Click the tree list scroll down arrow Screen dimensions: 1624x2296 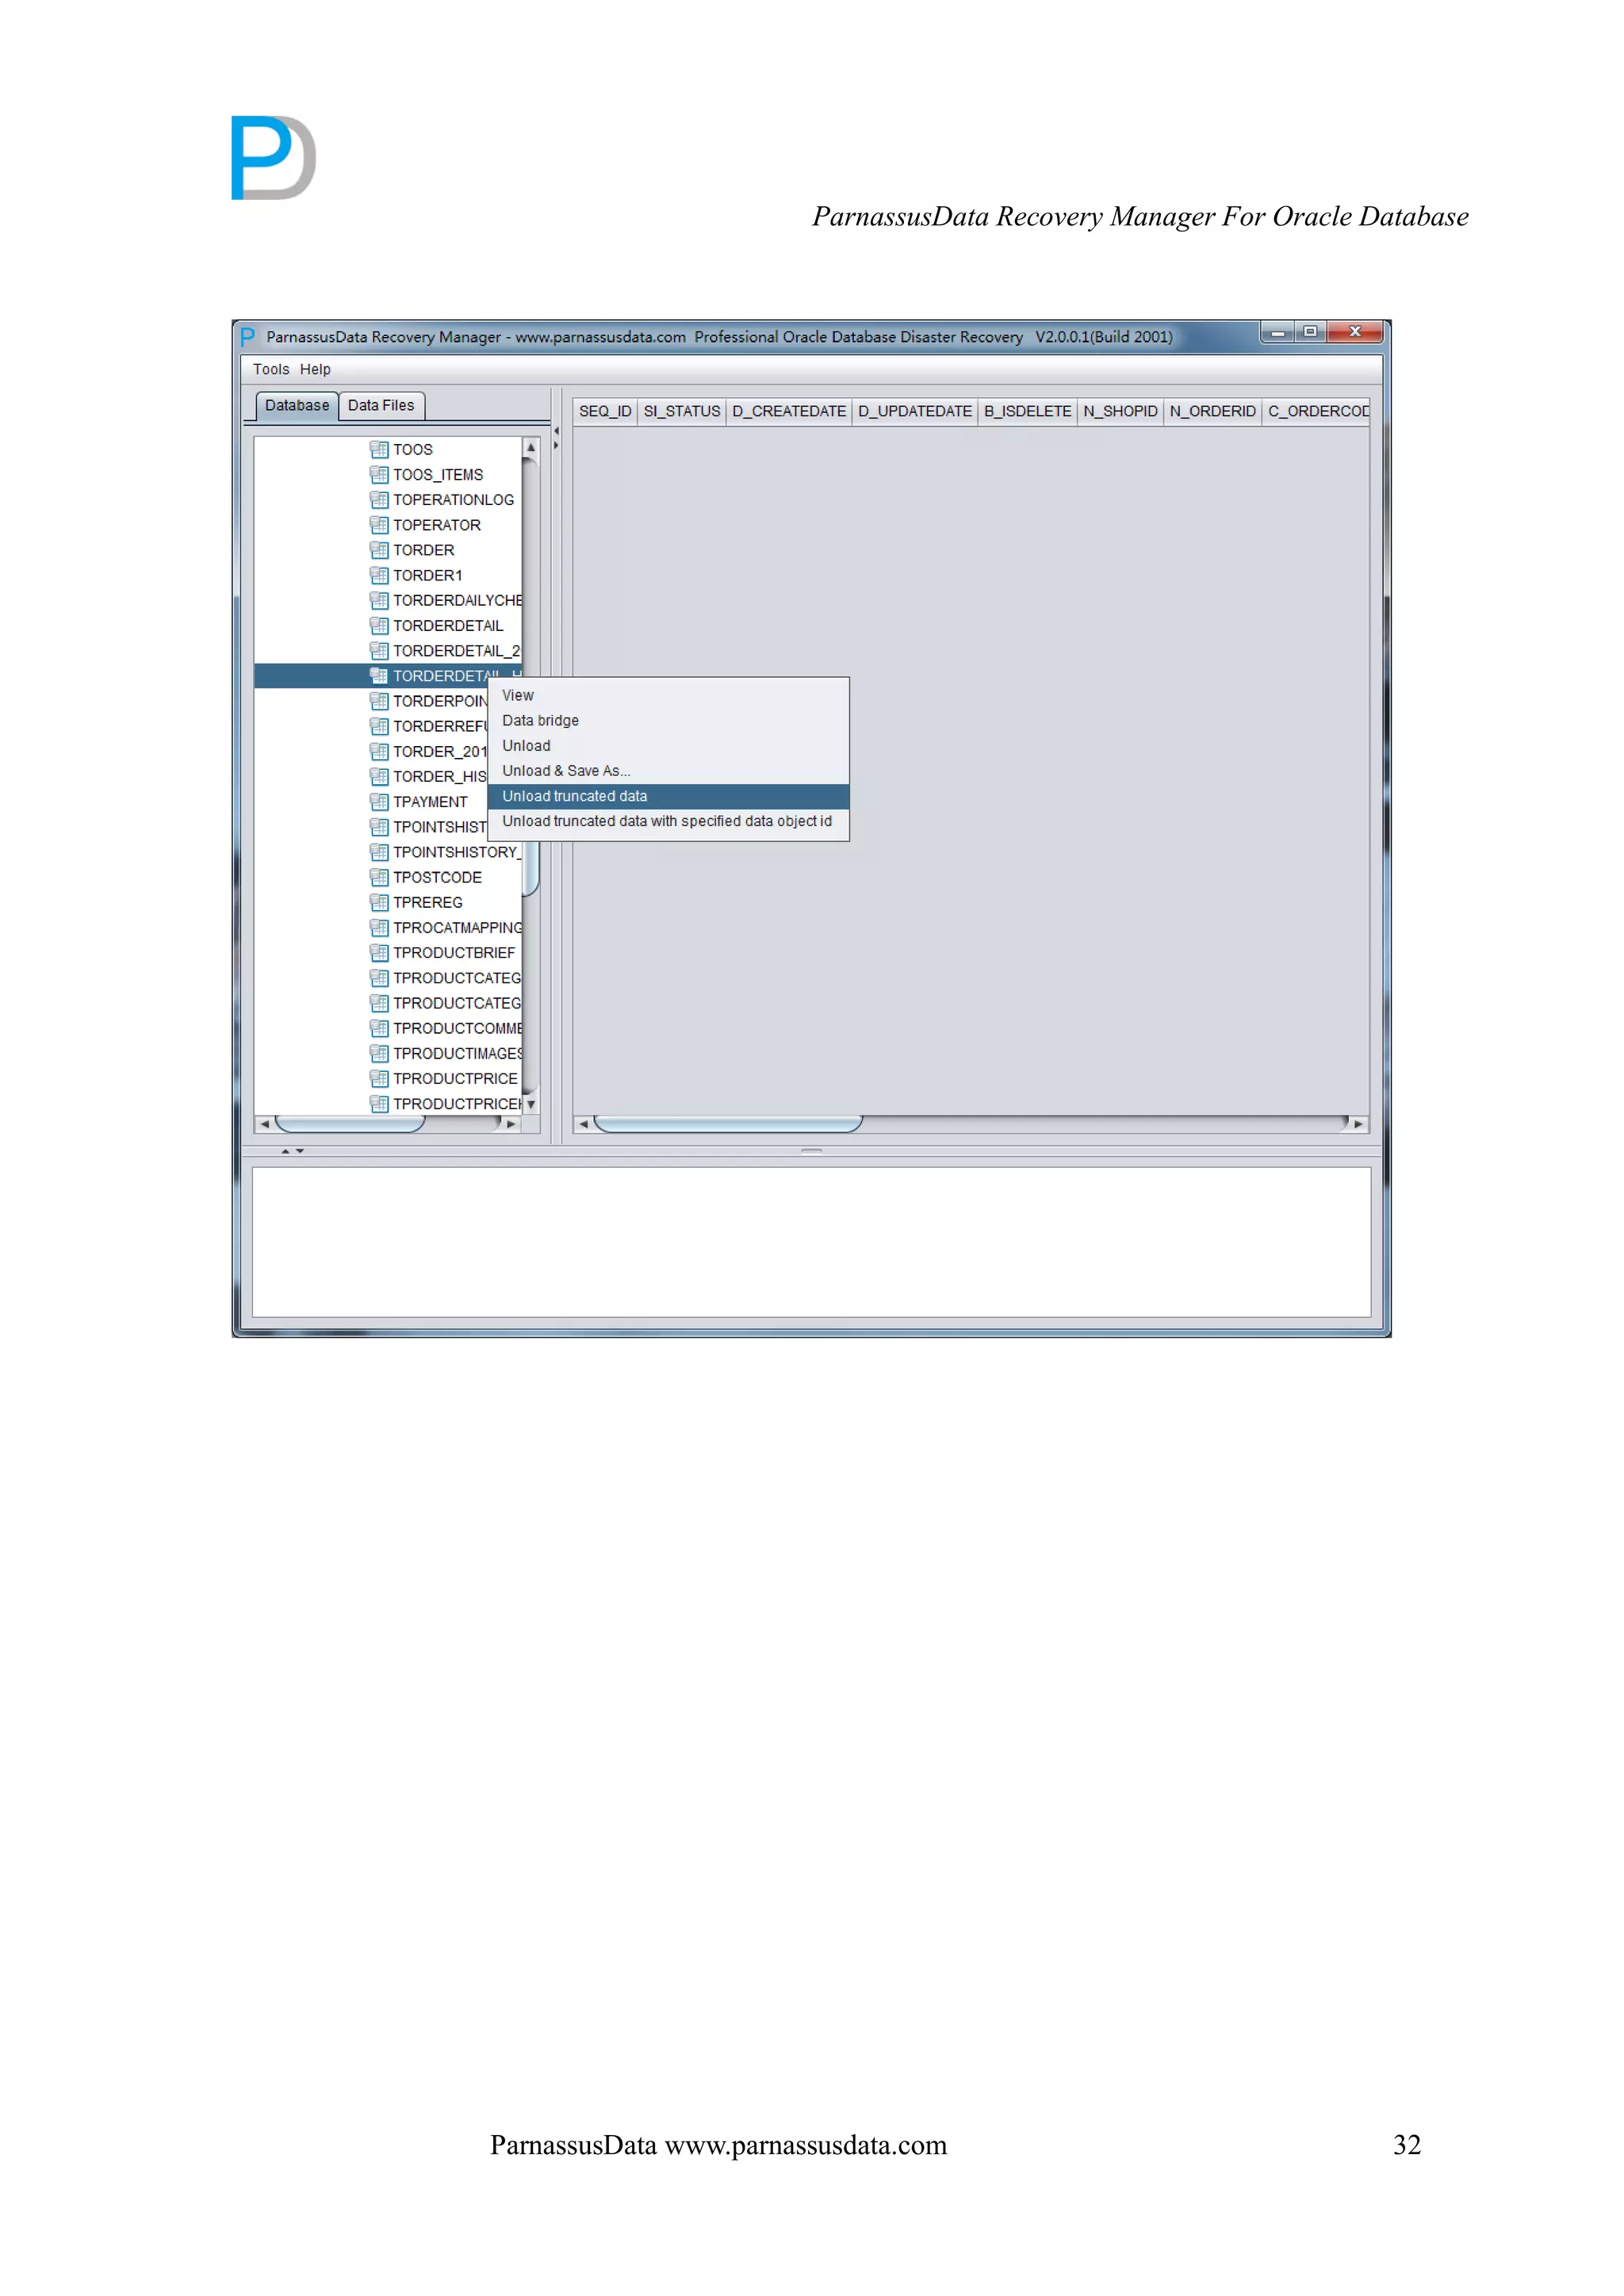[x=531, y=1104]
